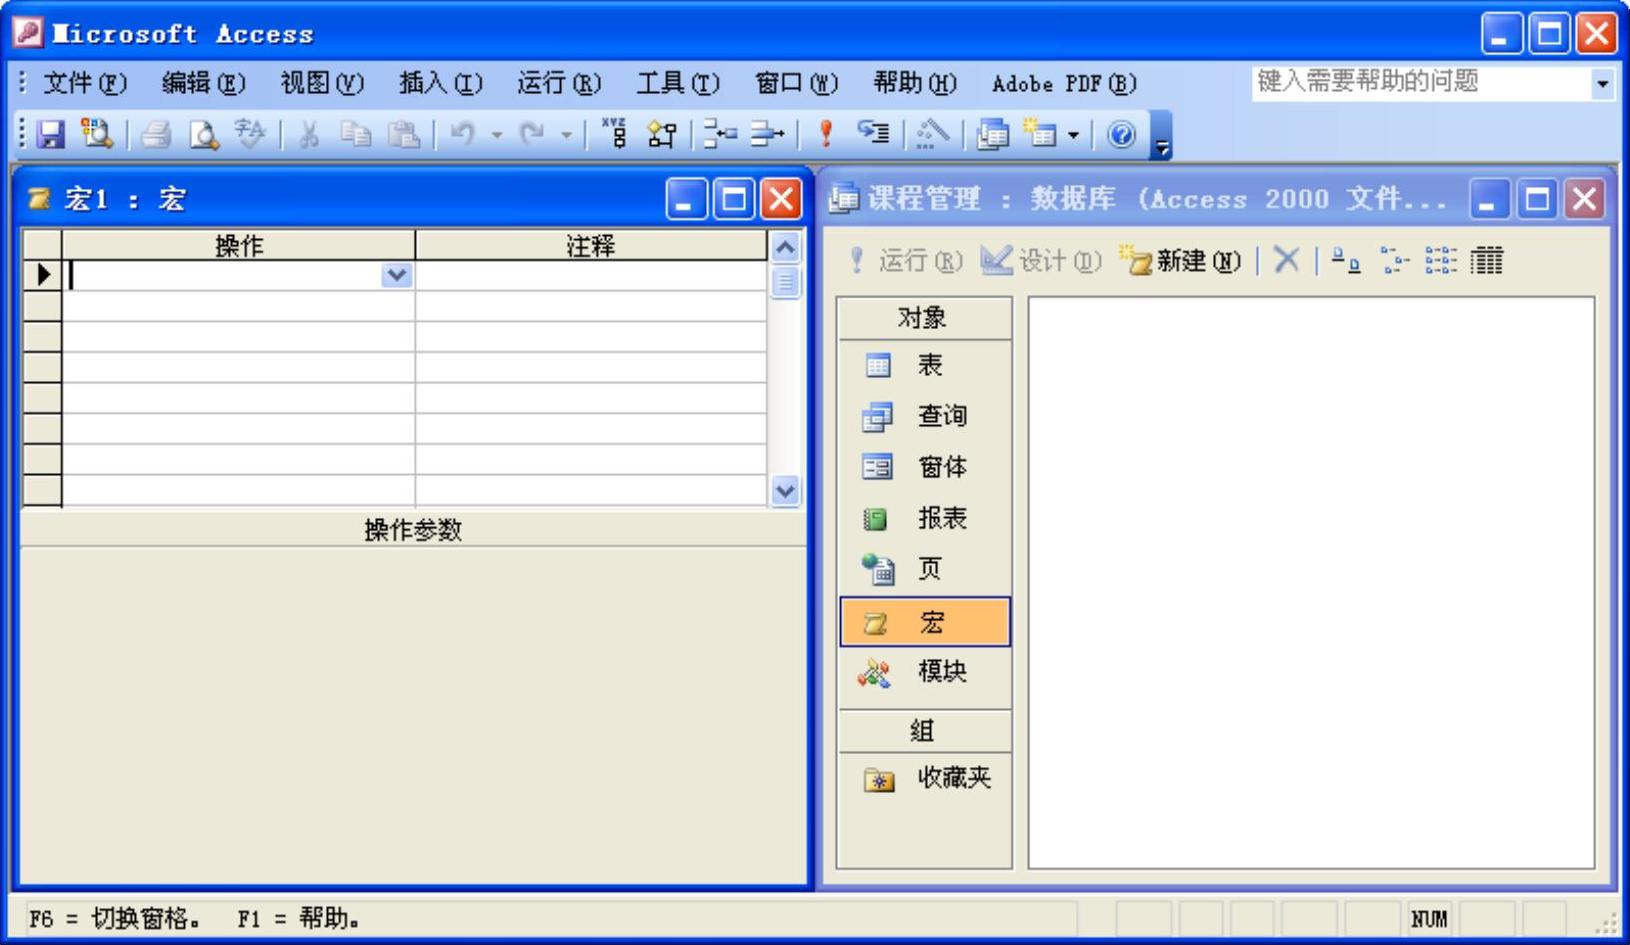Click the 运行(R) button in database window
This screenshot has height=945, width=1630.
[904, 261]
